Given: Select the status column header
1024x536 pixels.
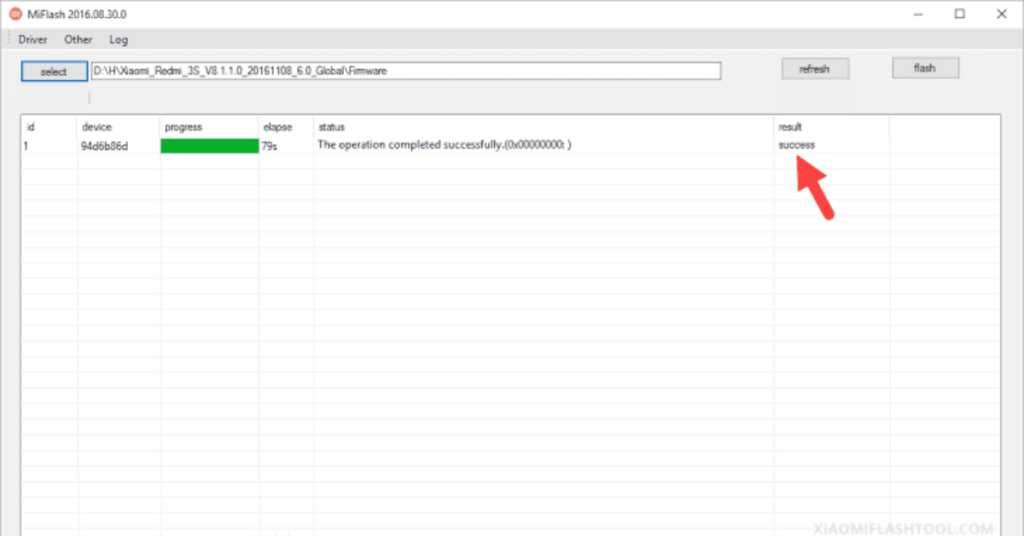Looking at the screenshot, I should click(331, 127).
